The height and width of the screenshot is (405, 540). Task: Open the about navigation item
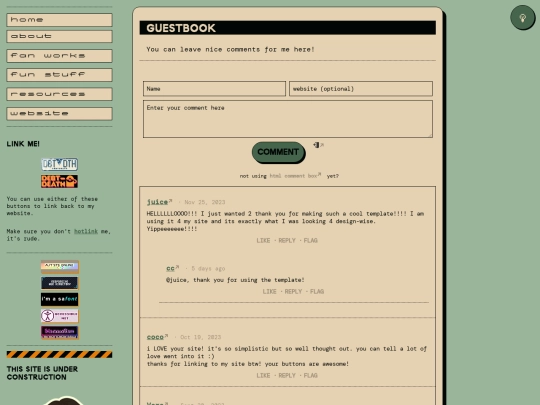click(59, 37)
